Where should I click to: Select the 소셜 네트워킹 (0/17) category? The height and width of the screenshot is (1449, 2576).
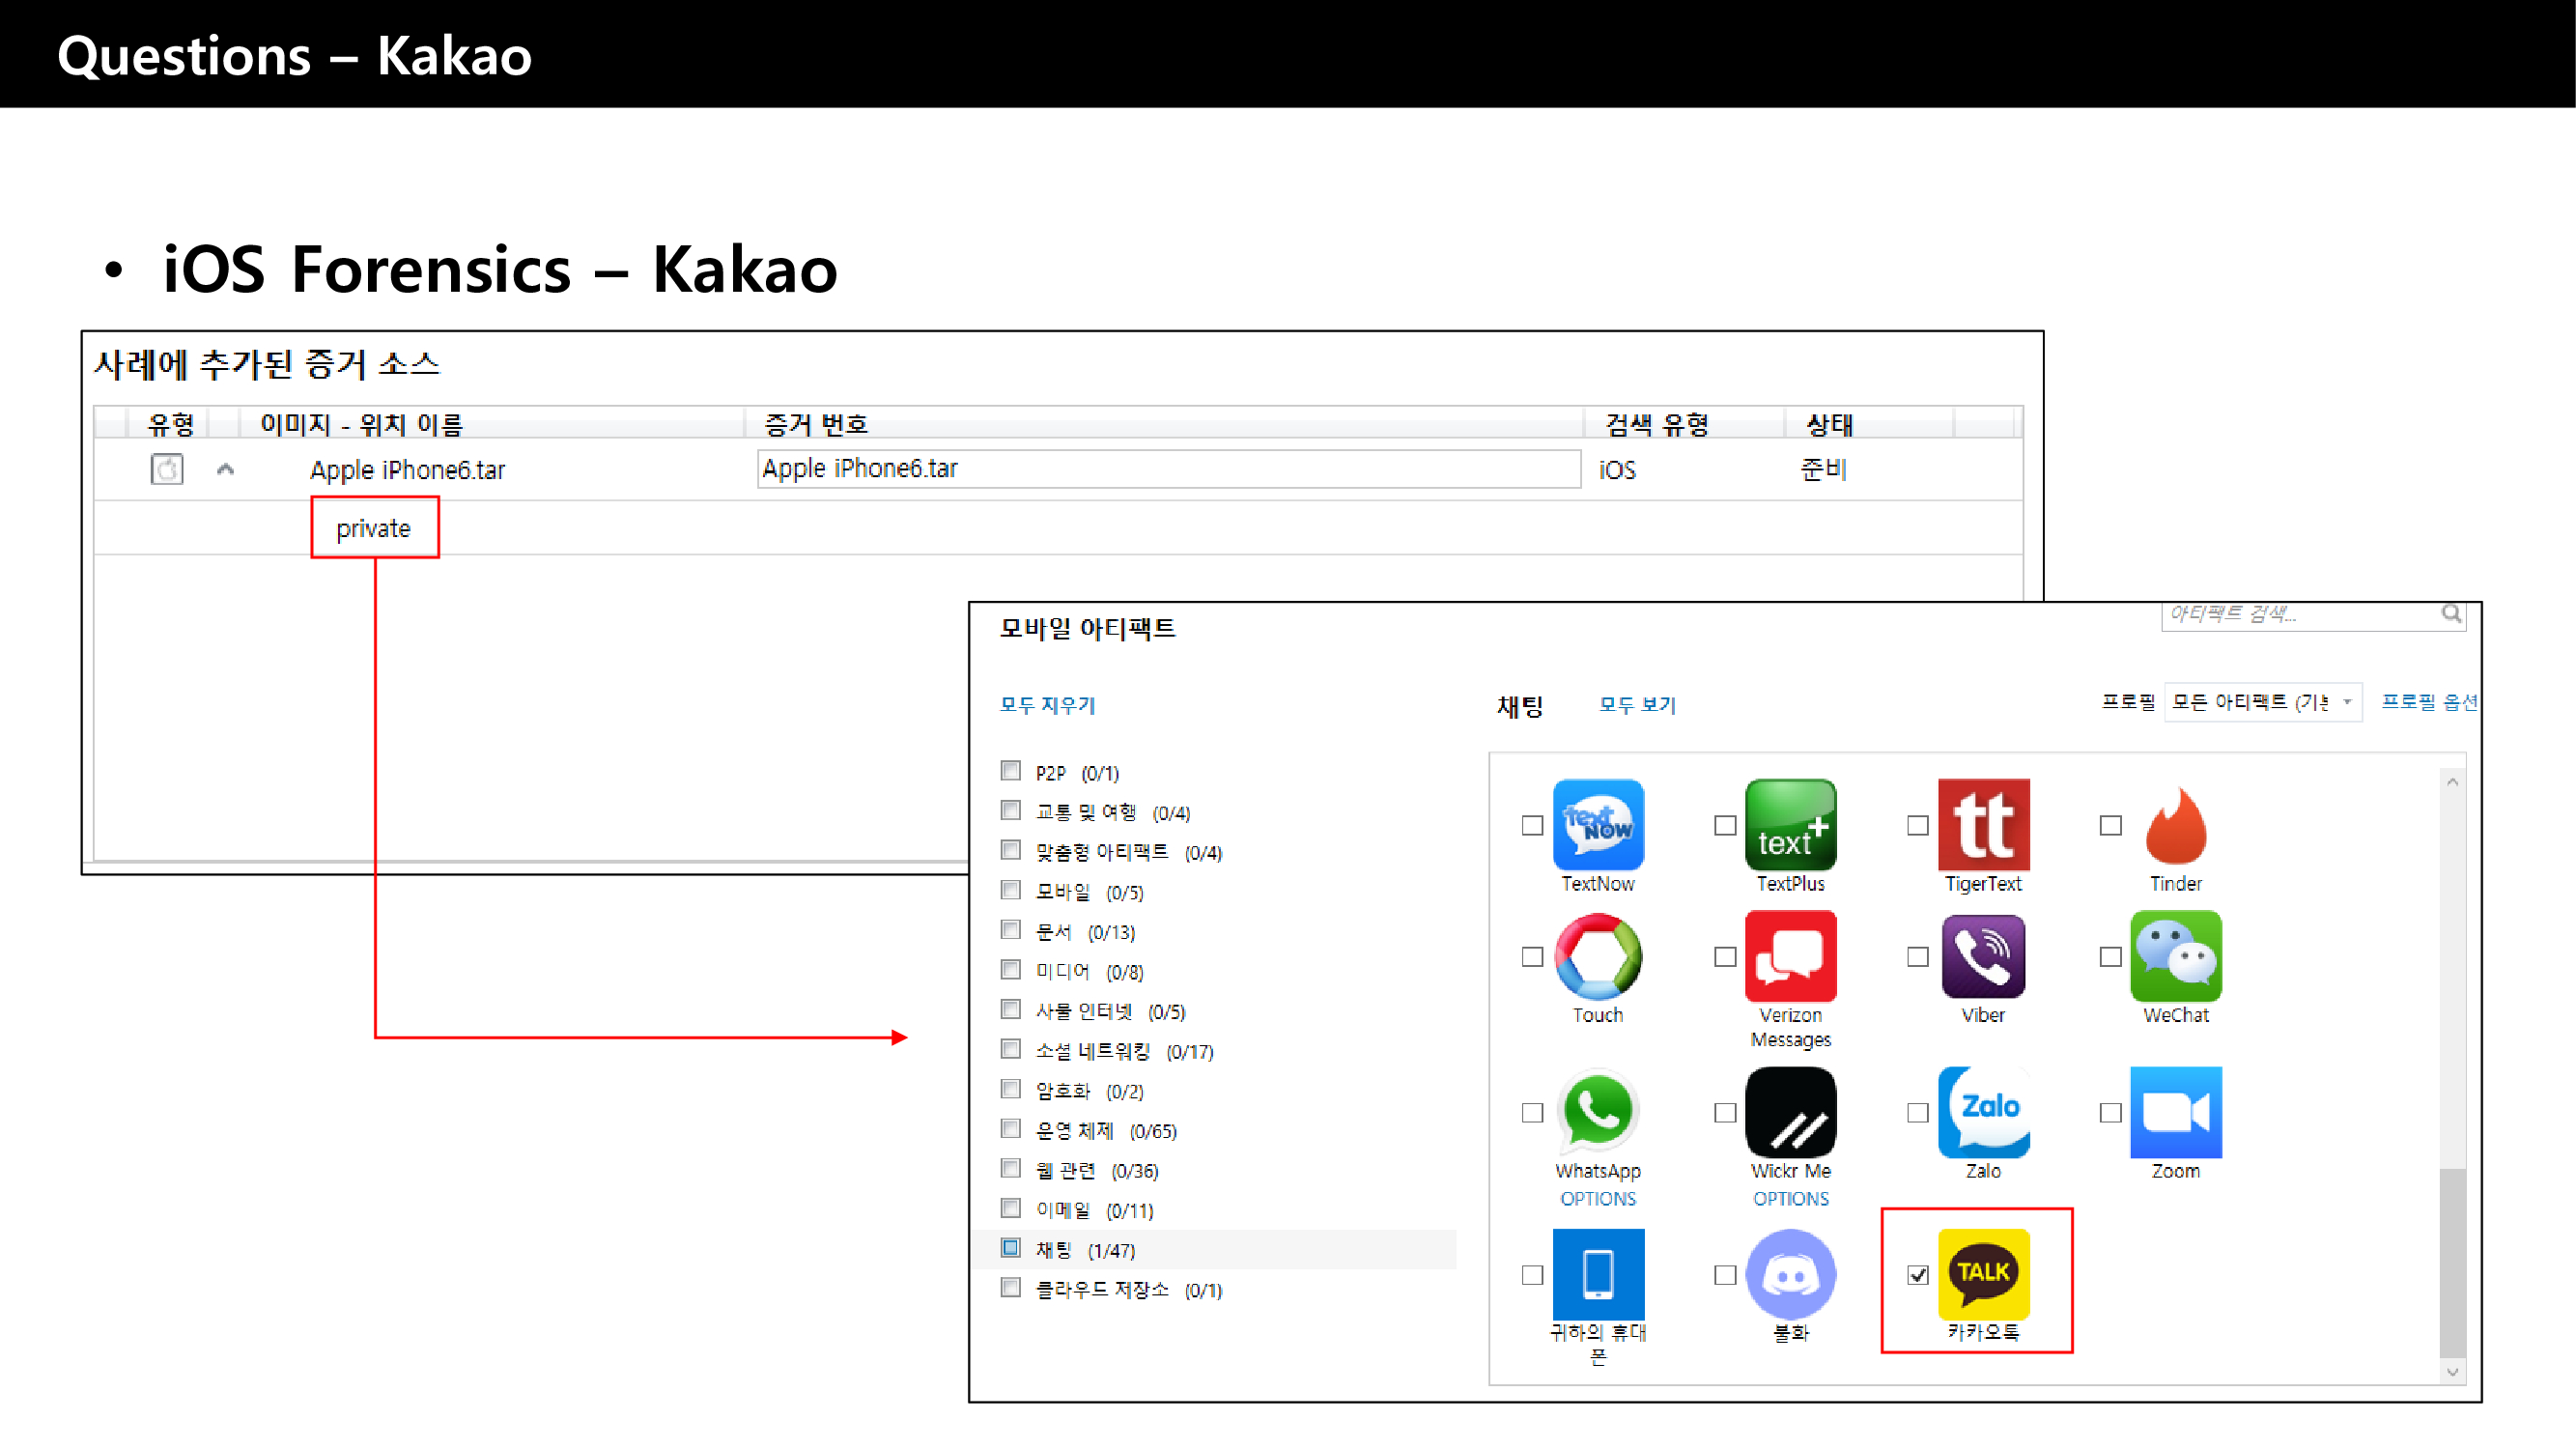(x=1123, y=1051)
